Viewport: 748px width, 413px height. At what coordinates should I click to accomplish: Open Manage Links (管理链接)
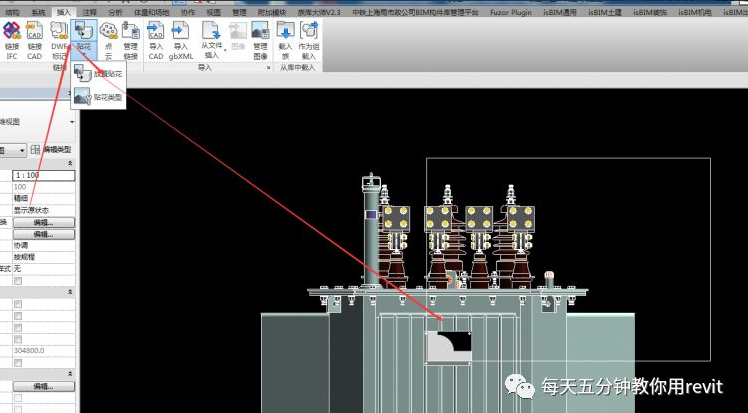click(131, 41)
